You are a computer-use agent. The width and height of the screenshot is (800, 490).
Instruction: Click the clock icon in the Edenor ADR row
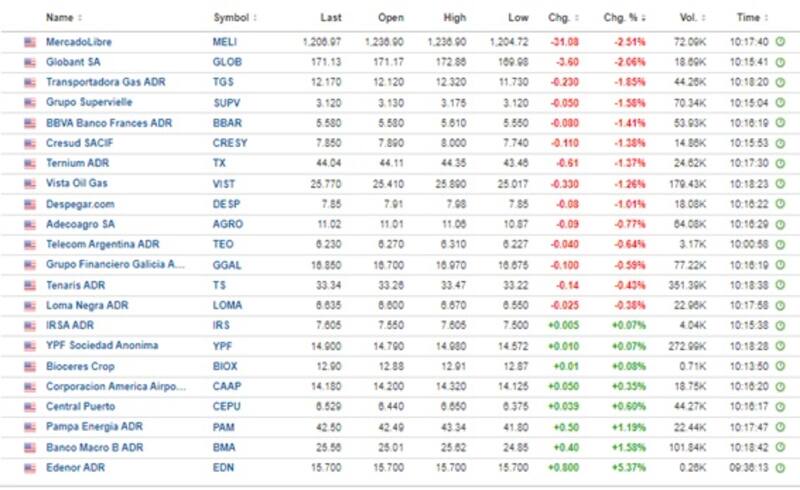pos(780,467)
